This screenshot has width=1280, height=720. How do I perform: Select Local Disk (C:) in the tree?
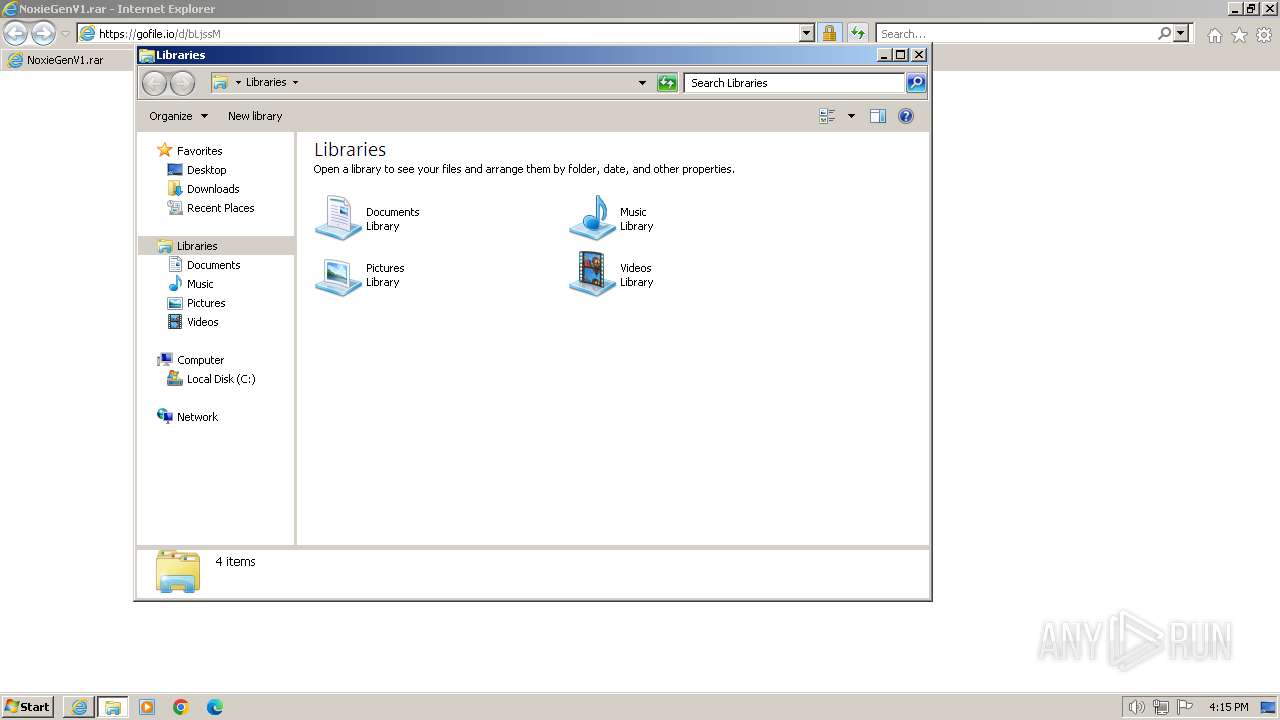pos(221,379)
